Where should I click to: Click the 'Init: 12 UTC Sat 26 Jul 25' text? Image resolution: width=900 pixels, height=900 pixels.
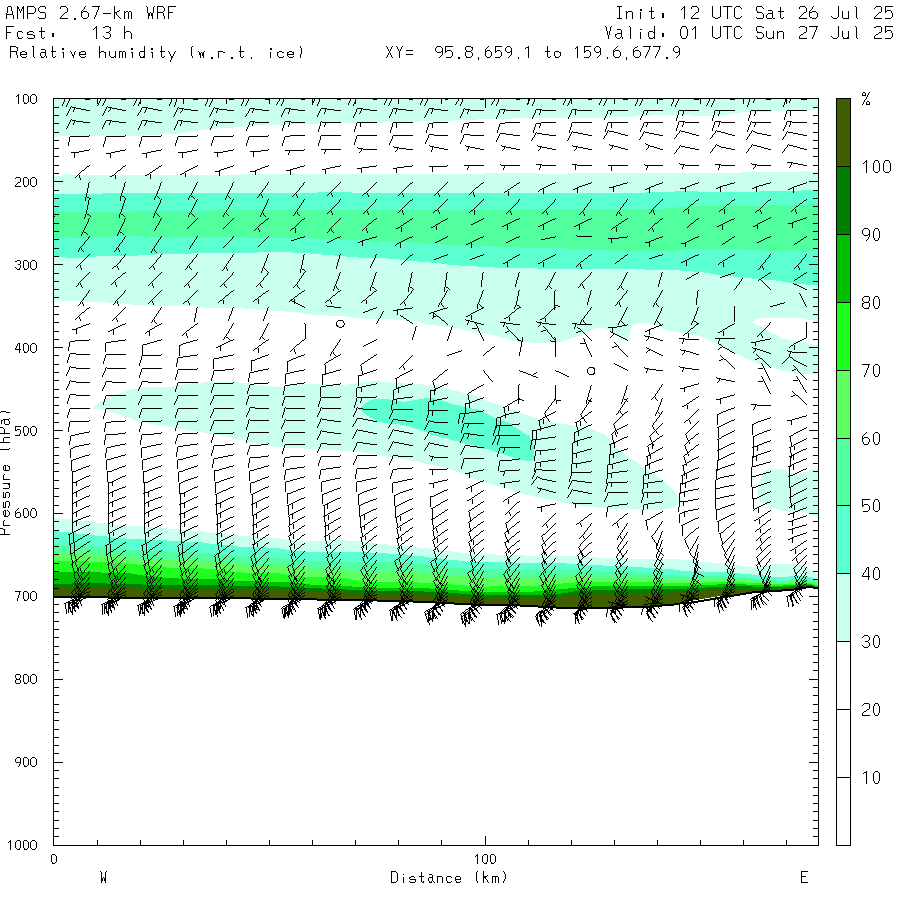tap(754, 13)
